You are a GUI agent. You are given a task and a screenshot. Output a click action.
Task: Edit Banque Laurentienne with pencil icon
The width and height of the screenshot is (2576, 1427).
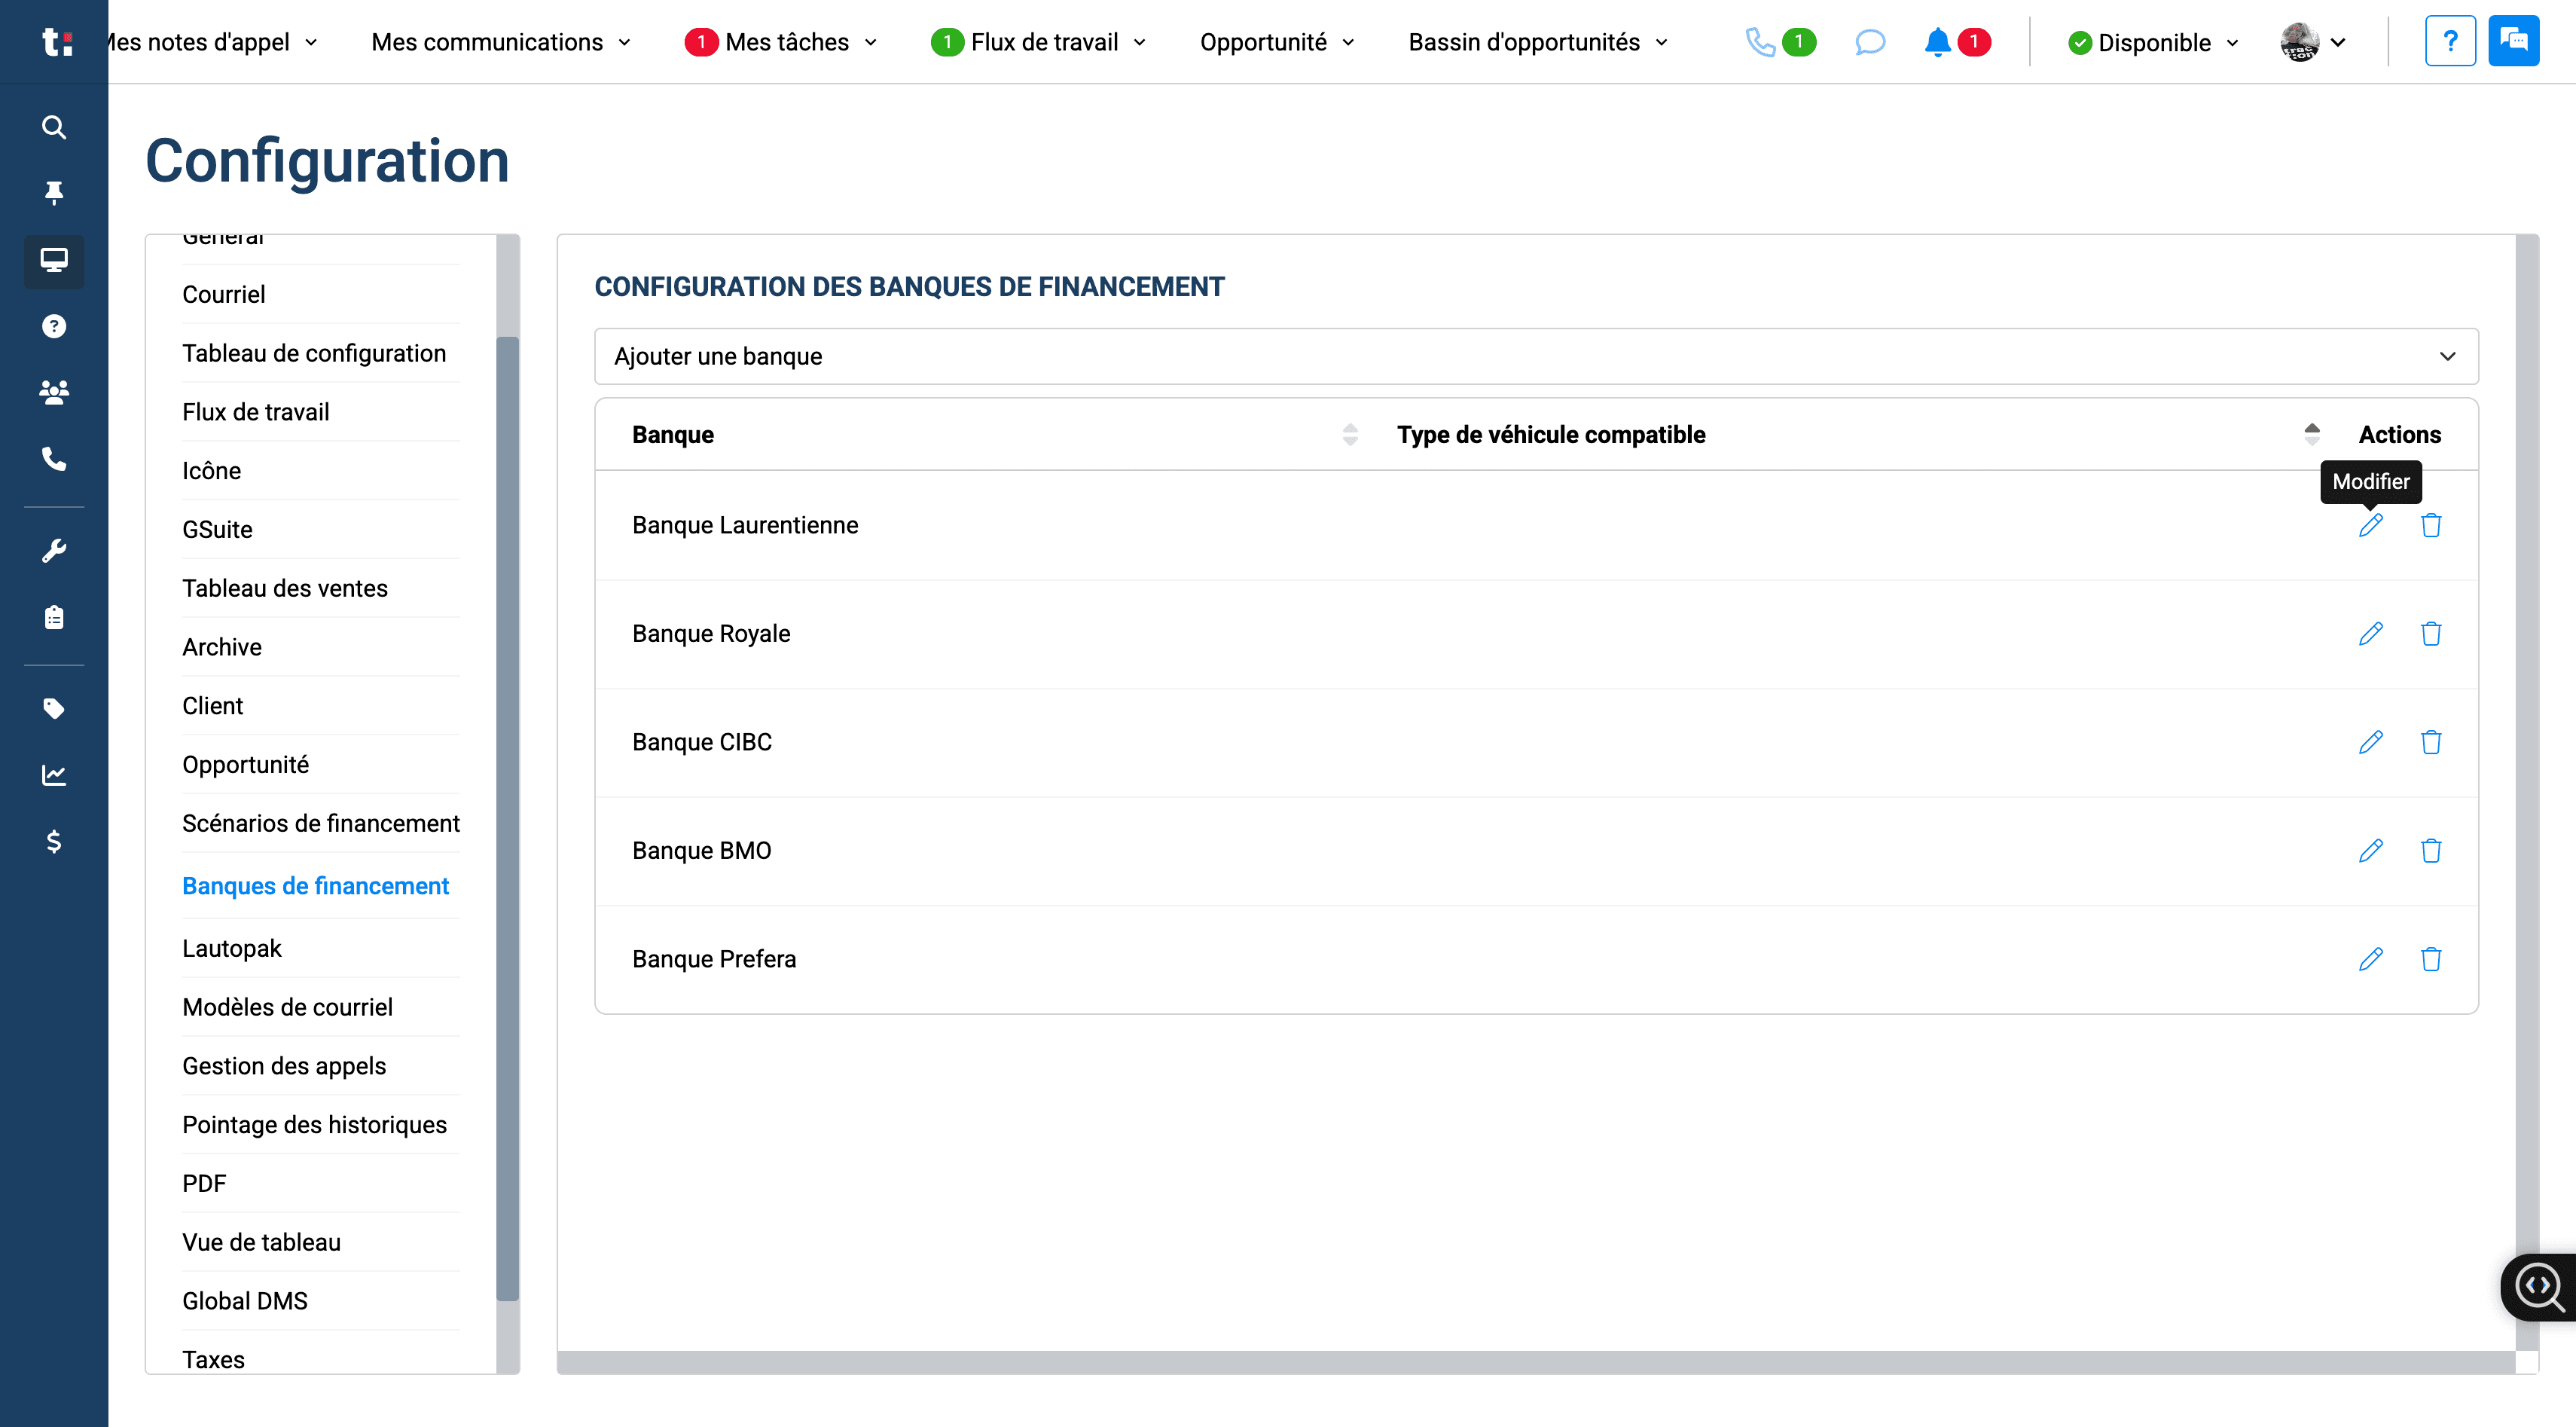[2370, 525]
